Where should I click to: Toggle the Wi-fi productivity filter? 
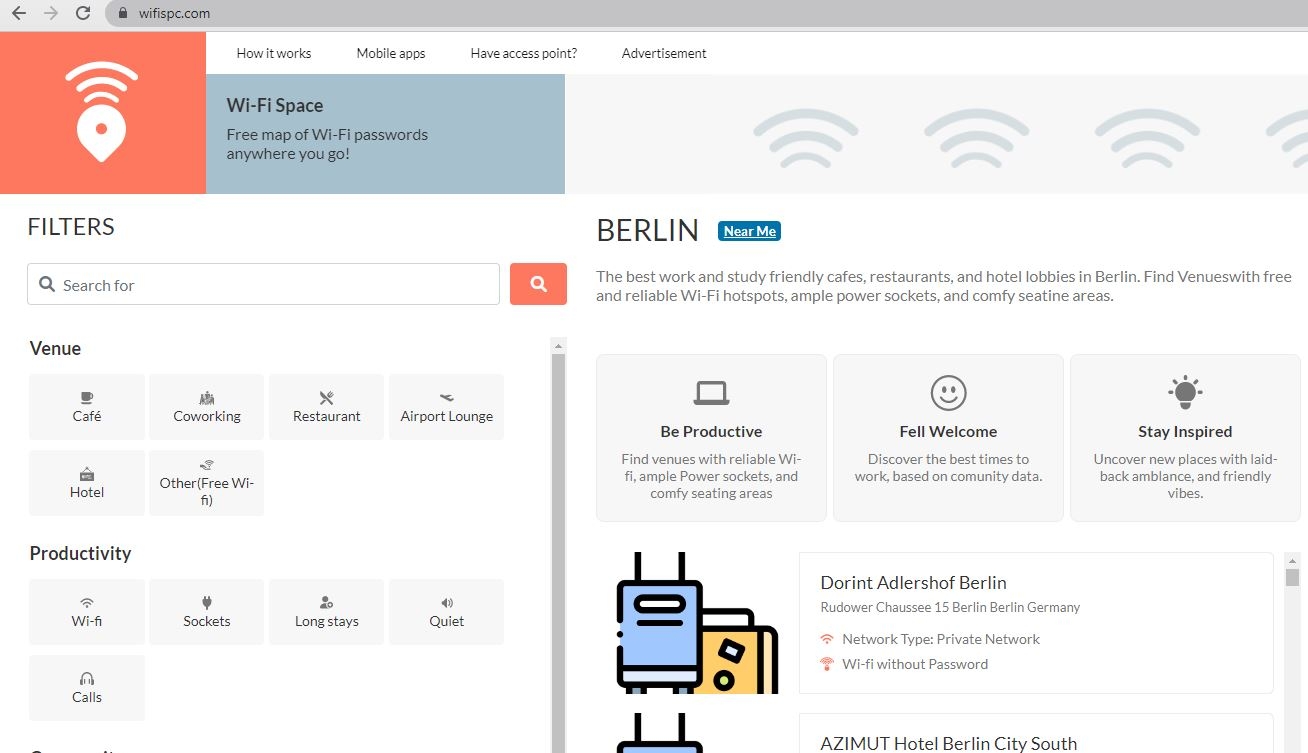tap(87, 612)
